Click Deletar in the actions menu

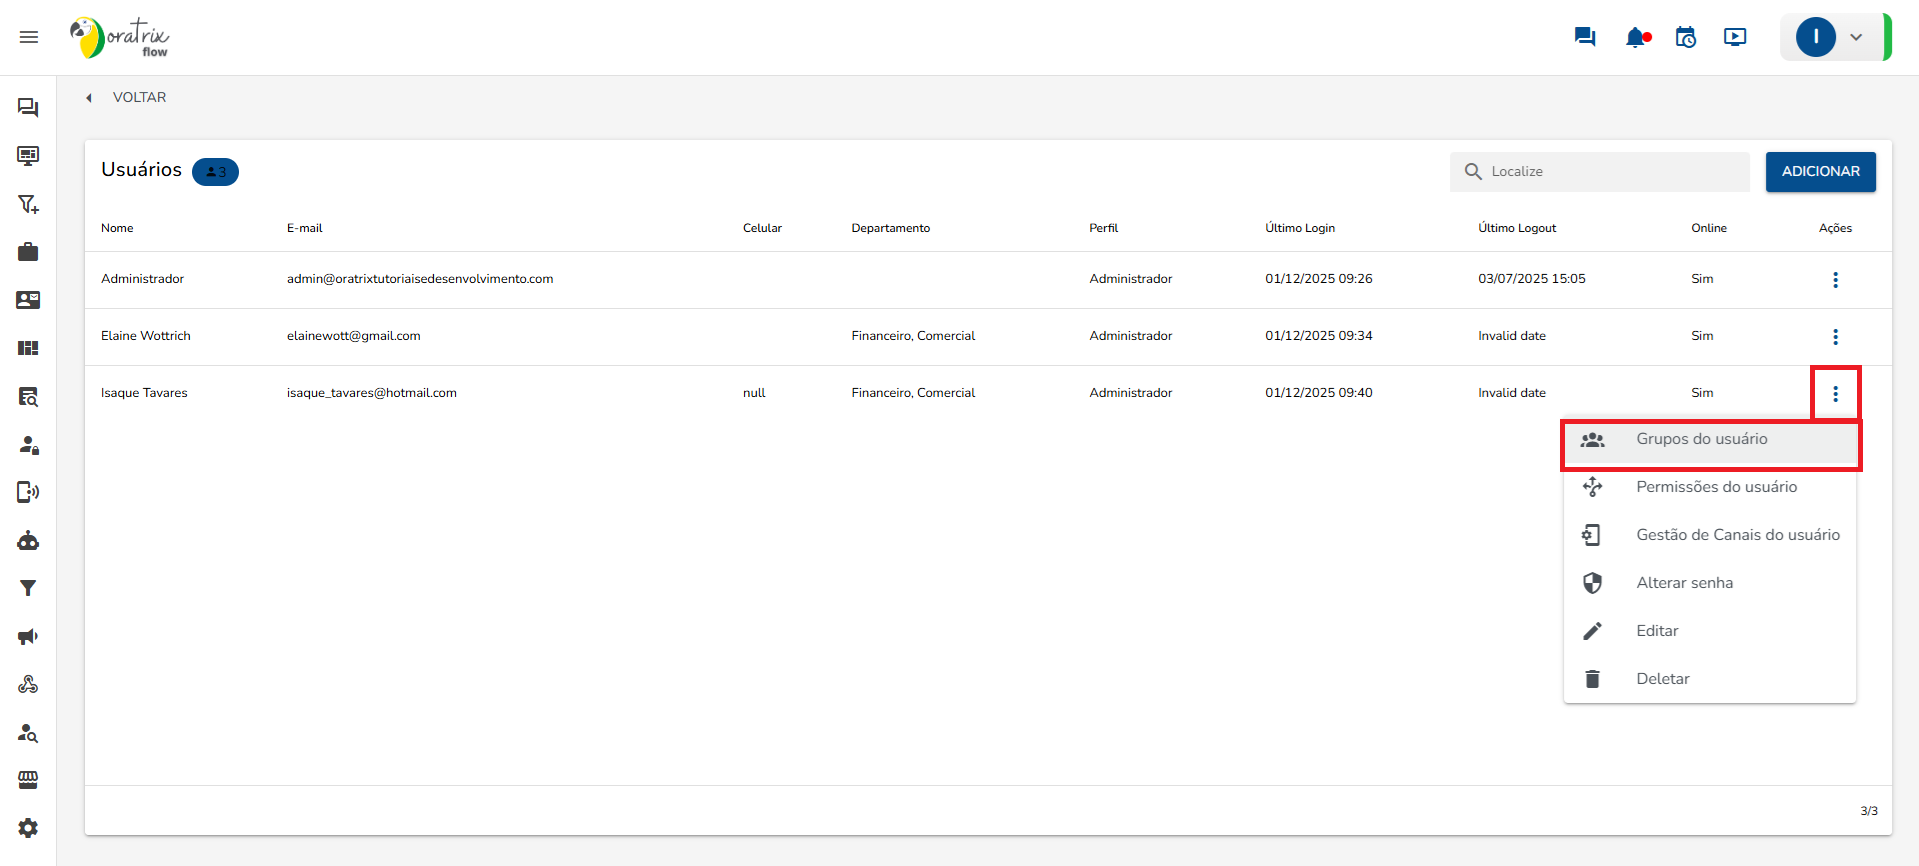coord(1662,679)
